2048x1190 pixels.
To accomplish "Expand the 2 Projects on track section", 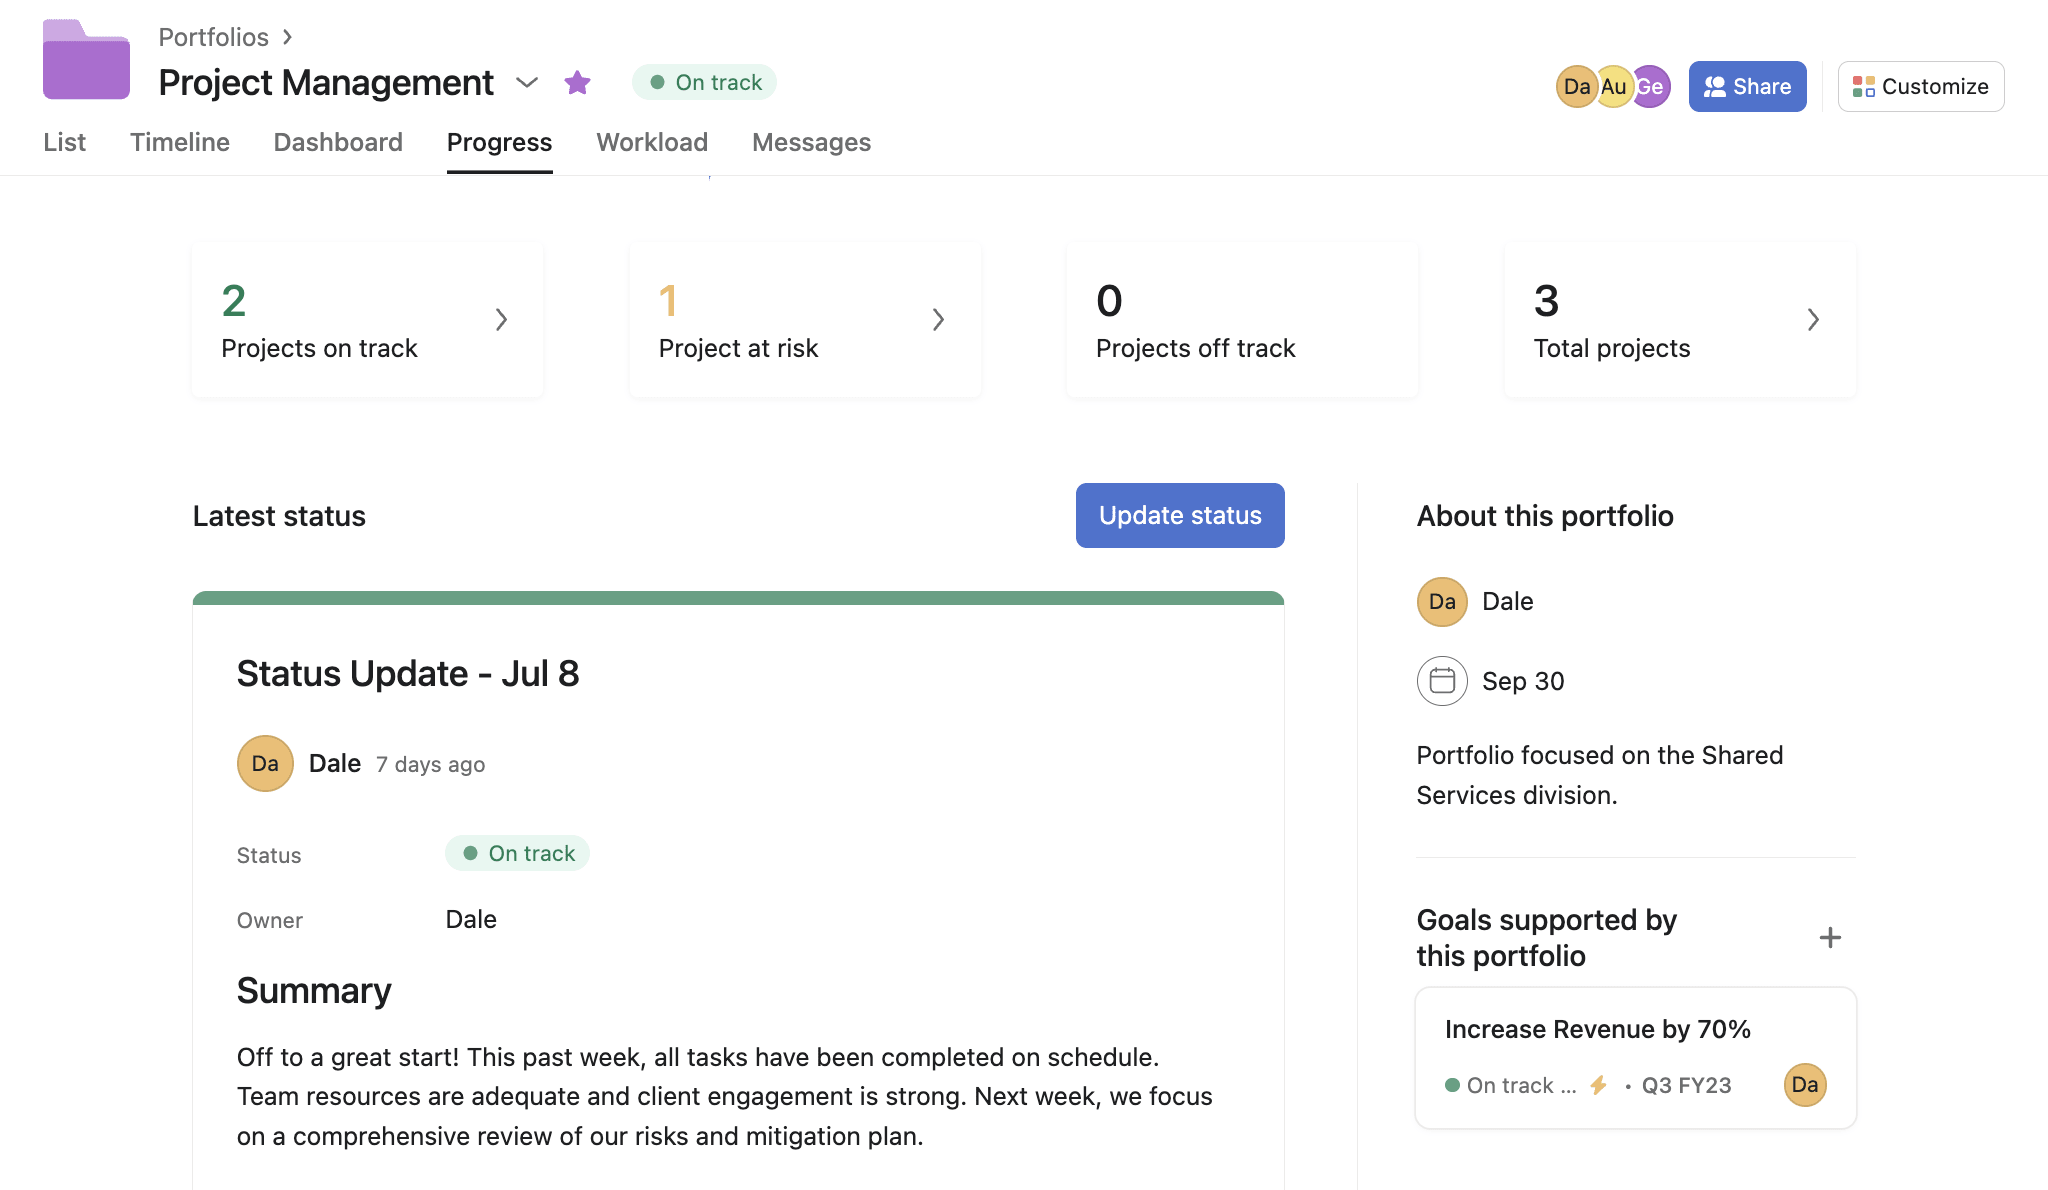I will (500, 319).
